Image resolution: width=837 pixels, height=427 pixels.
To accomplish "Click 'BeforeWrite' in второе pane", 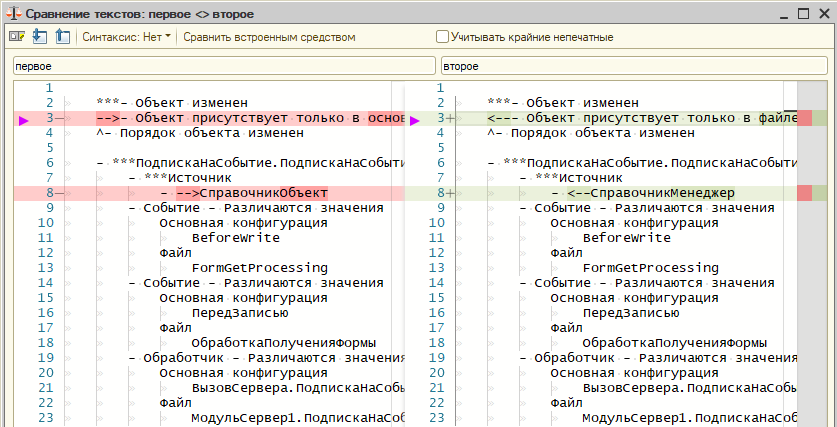I will (x=627, y=238).
